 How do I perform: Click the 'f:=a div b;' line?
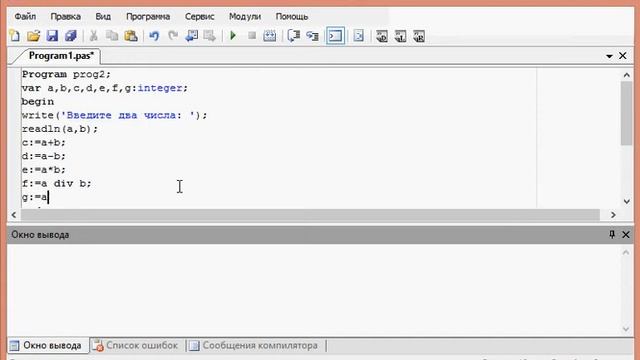[x=56, y=183]
